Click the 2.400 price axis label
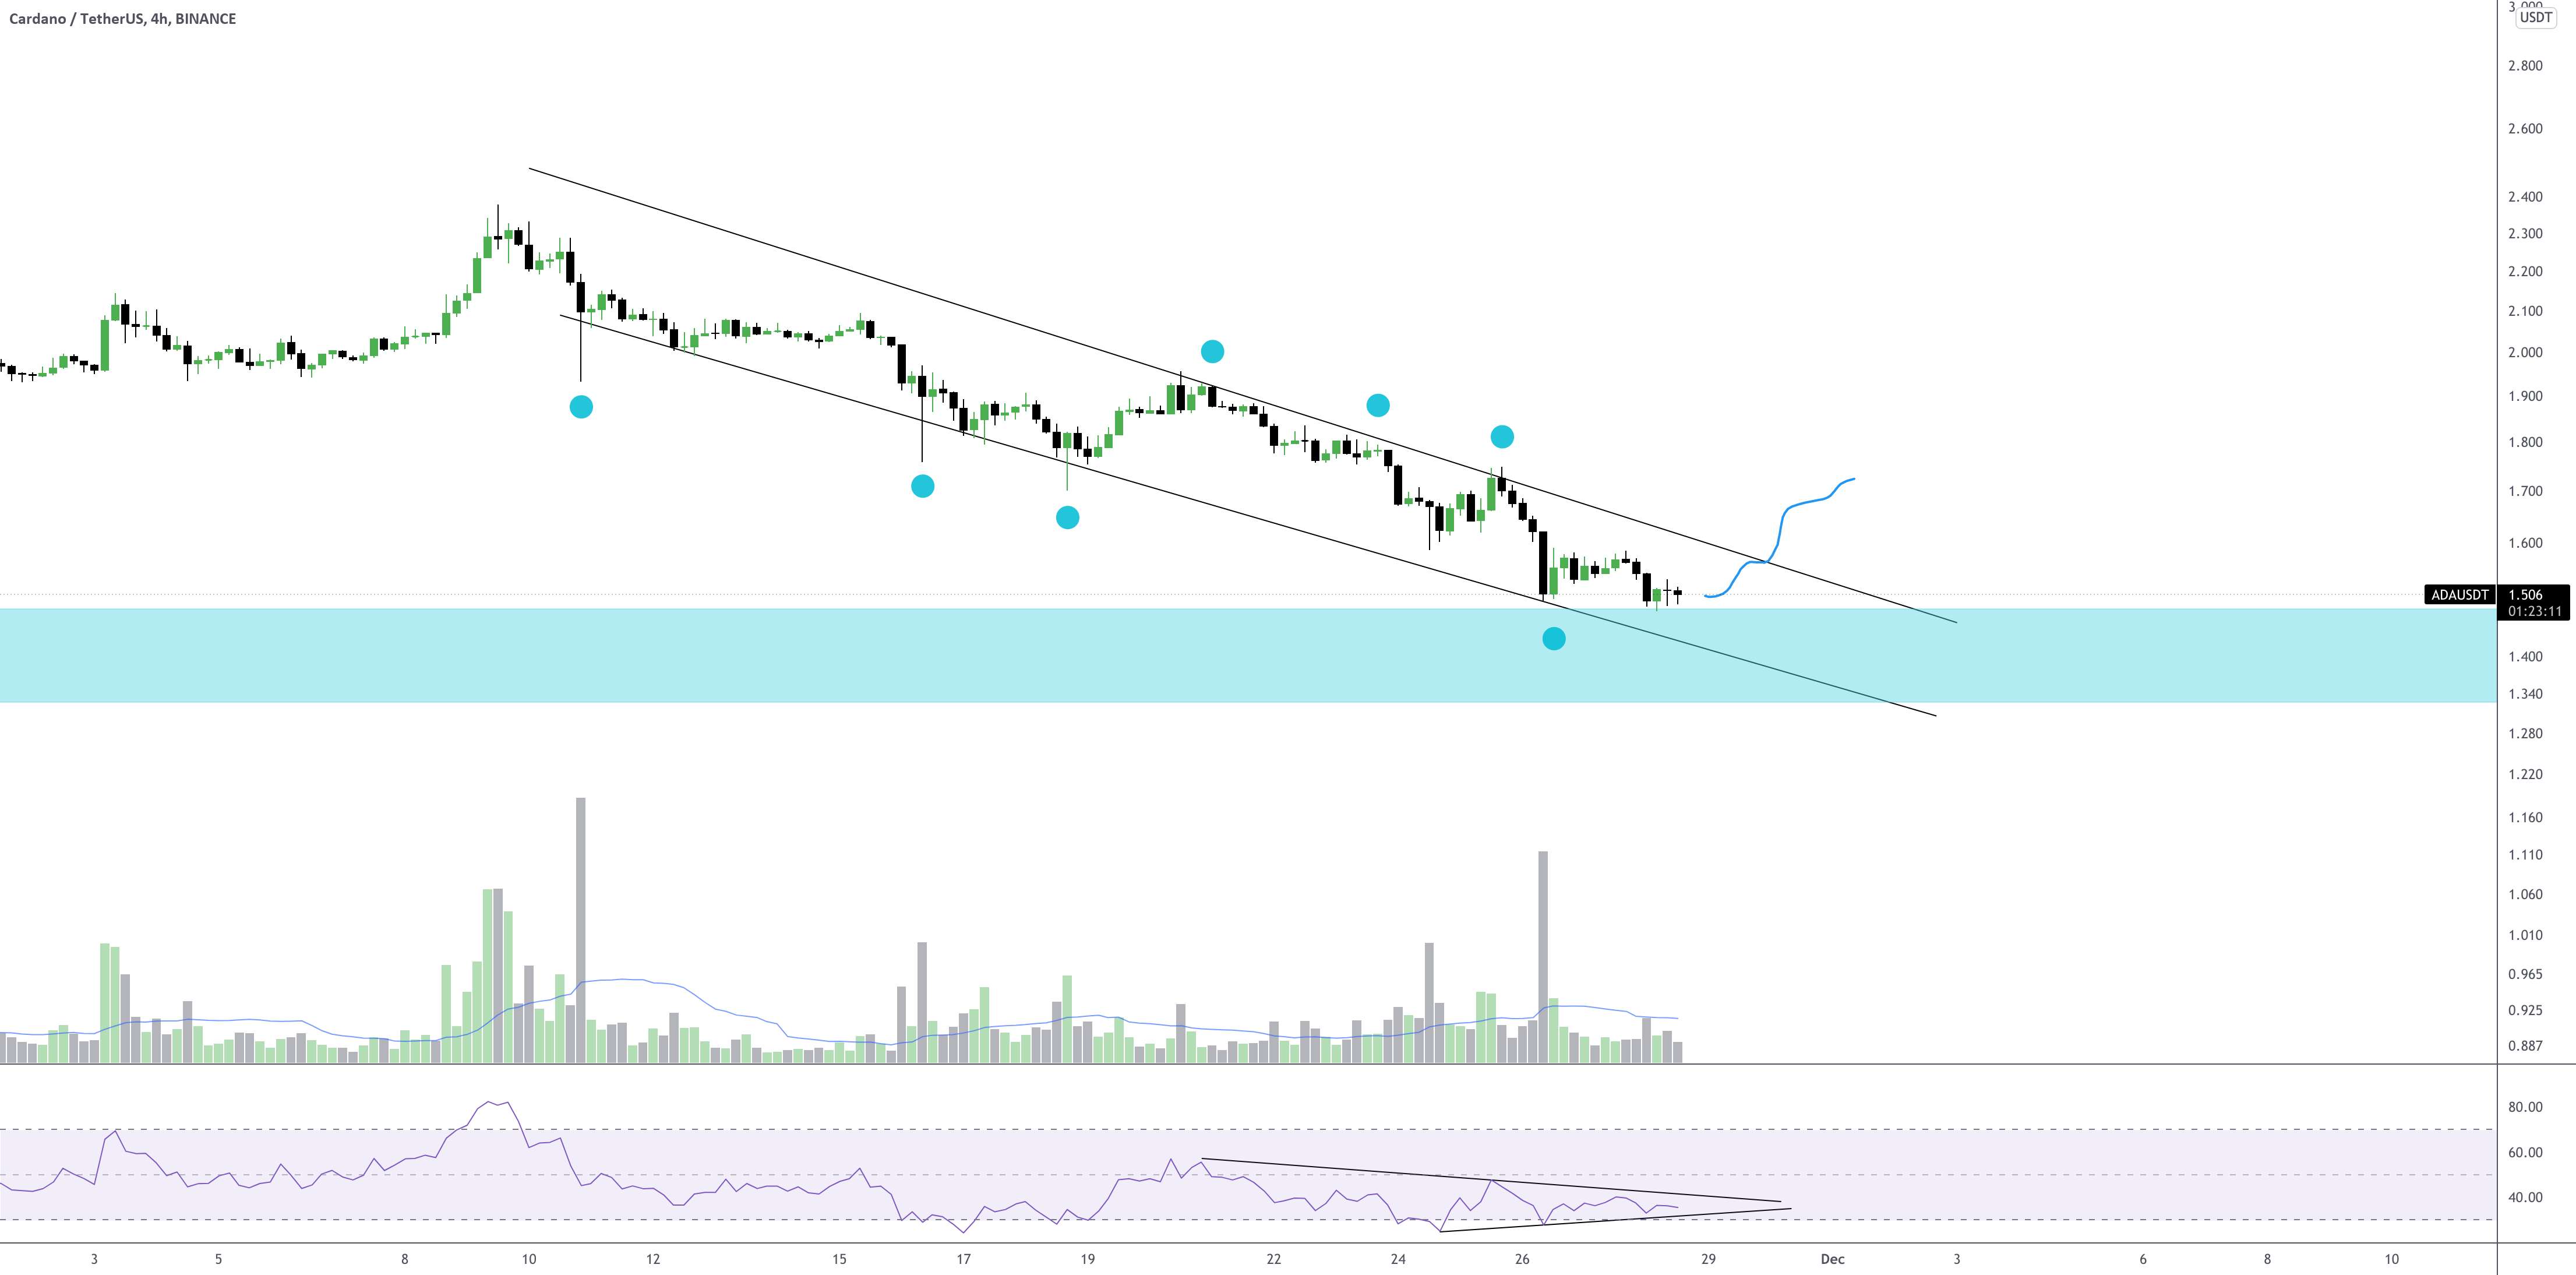The image size is (2576, 1275). coord(2525,197)
